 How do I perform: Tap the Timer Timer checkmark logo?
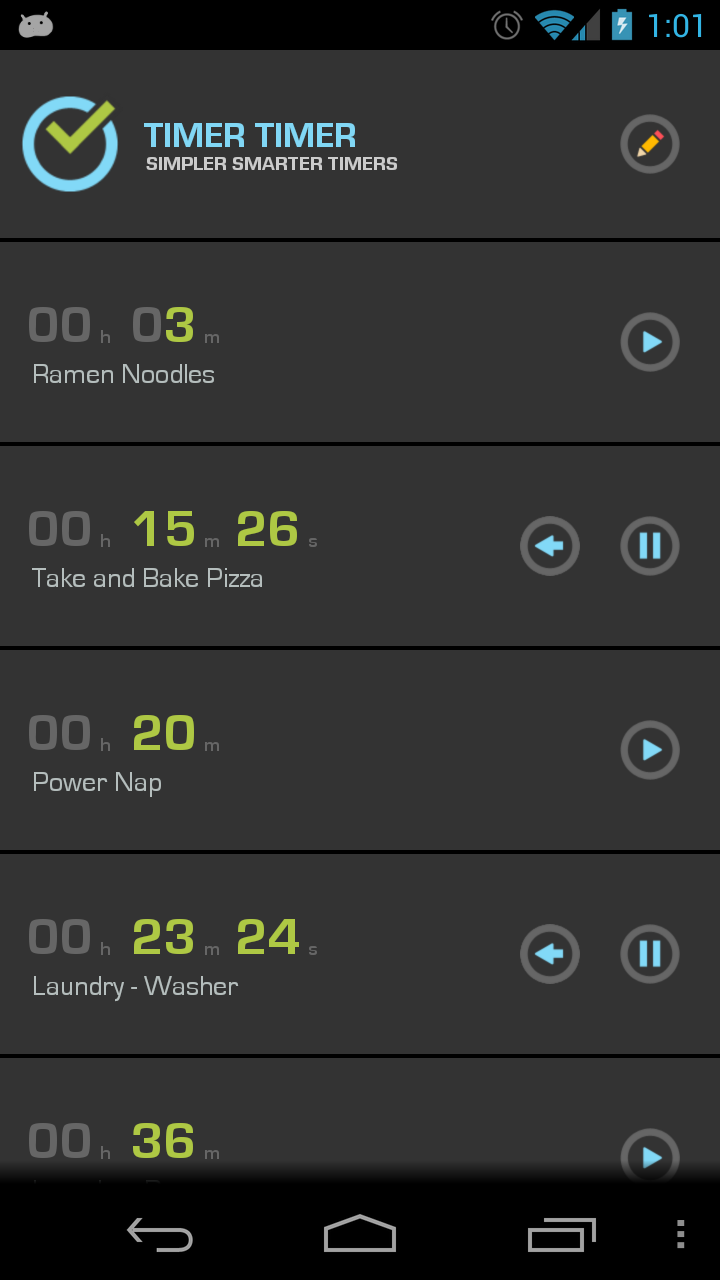click(x=70, y=143)
